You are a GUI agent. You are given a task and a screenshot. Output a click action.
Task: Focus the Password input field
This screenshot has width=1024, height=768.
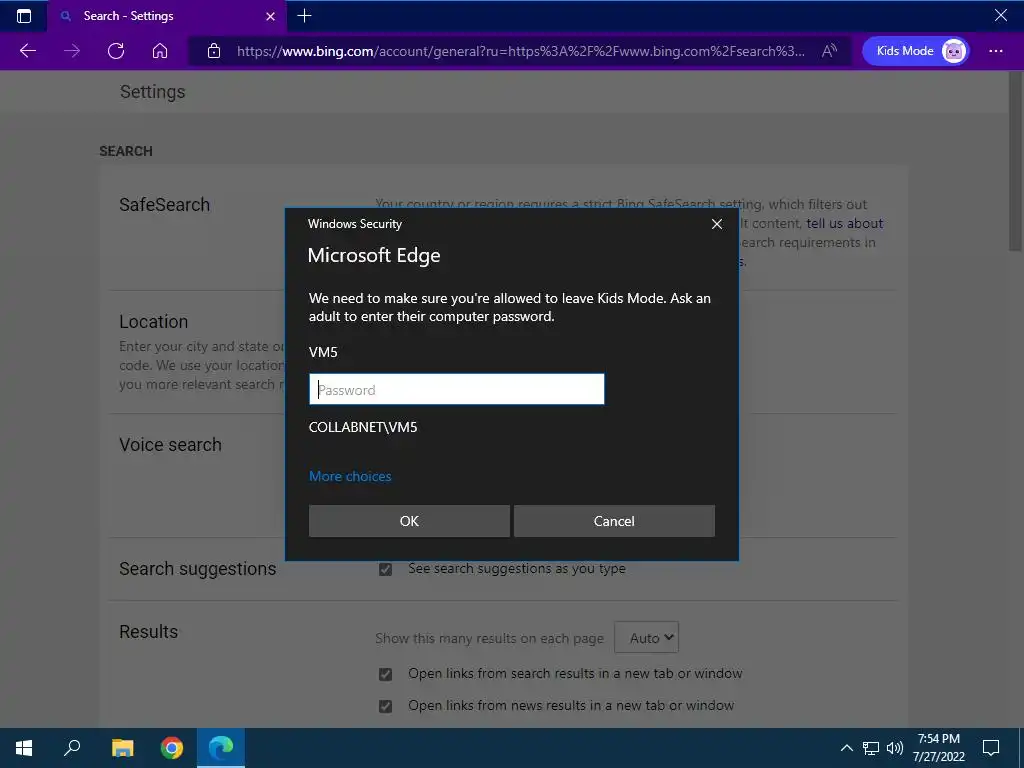click(x=456, y=389)
